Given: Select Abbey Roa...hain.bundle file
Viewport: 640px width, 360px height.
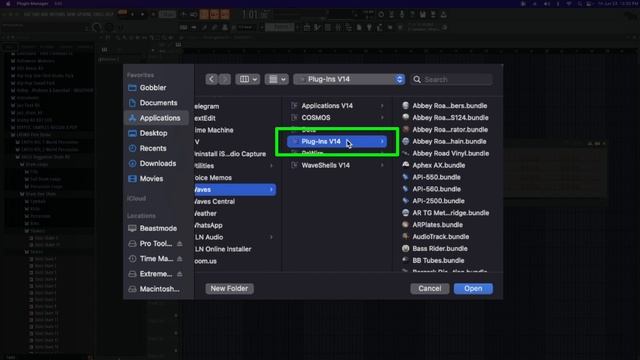Looking at the screenshot, I should (449, 141).
